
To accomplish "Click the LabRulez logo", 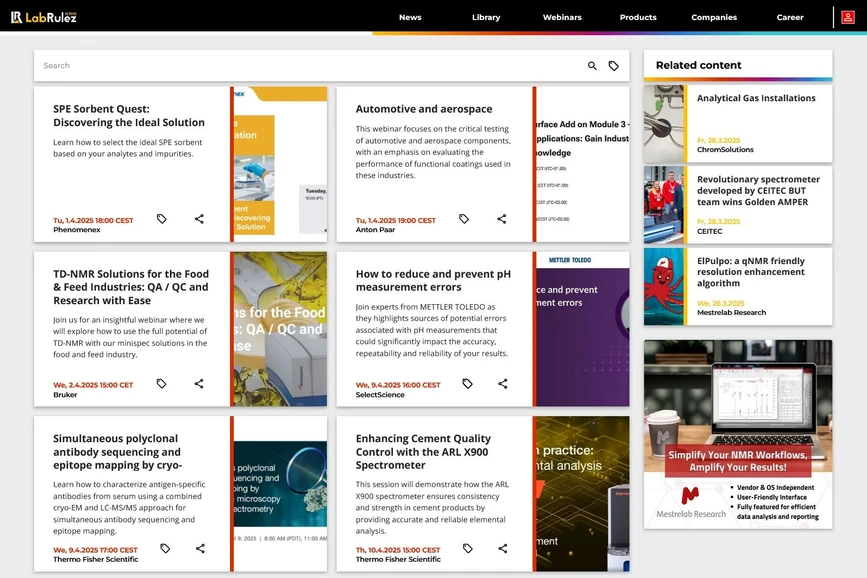I will click(44, 17).
